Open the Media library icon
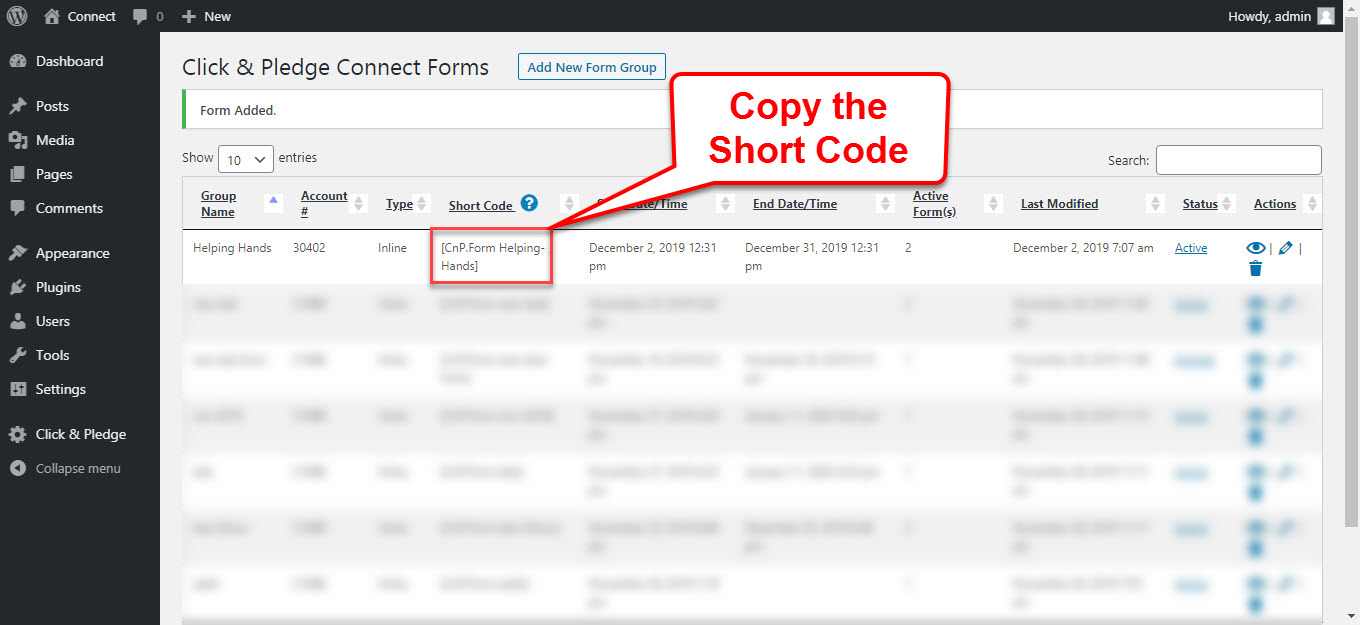 pos(18,140)
